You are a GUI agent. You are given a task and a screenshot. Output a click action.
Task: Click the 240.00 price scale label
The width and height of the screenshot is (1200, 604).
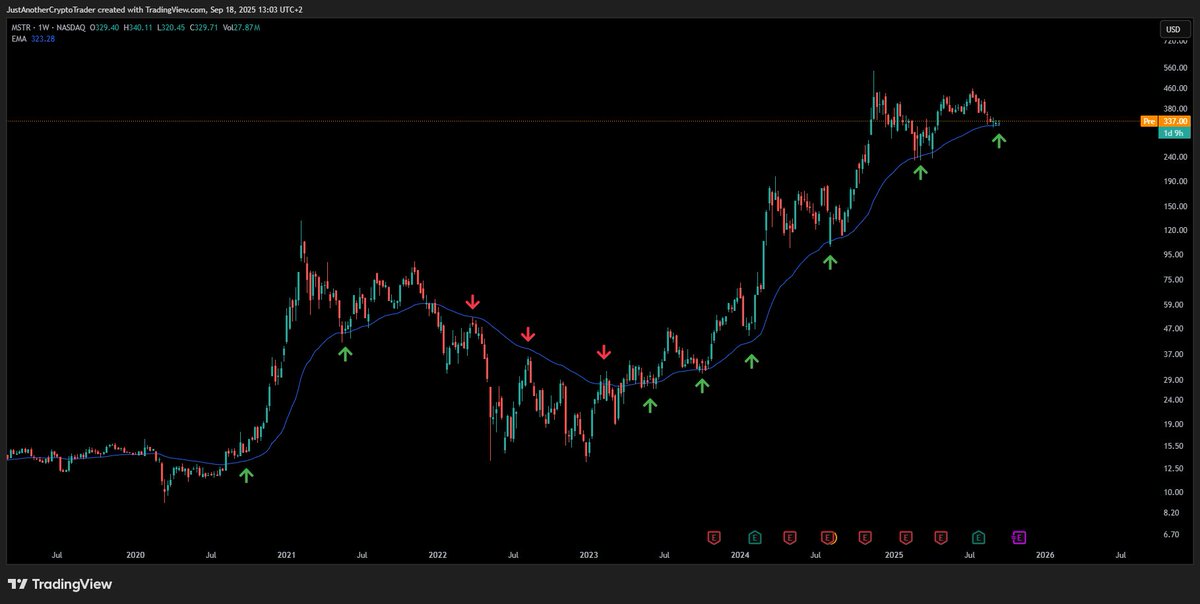pos(1174,157)
